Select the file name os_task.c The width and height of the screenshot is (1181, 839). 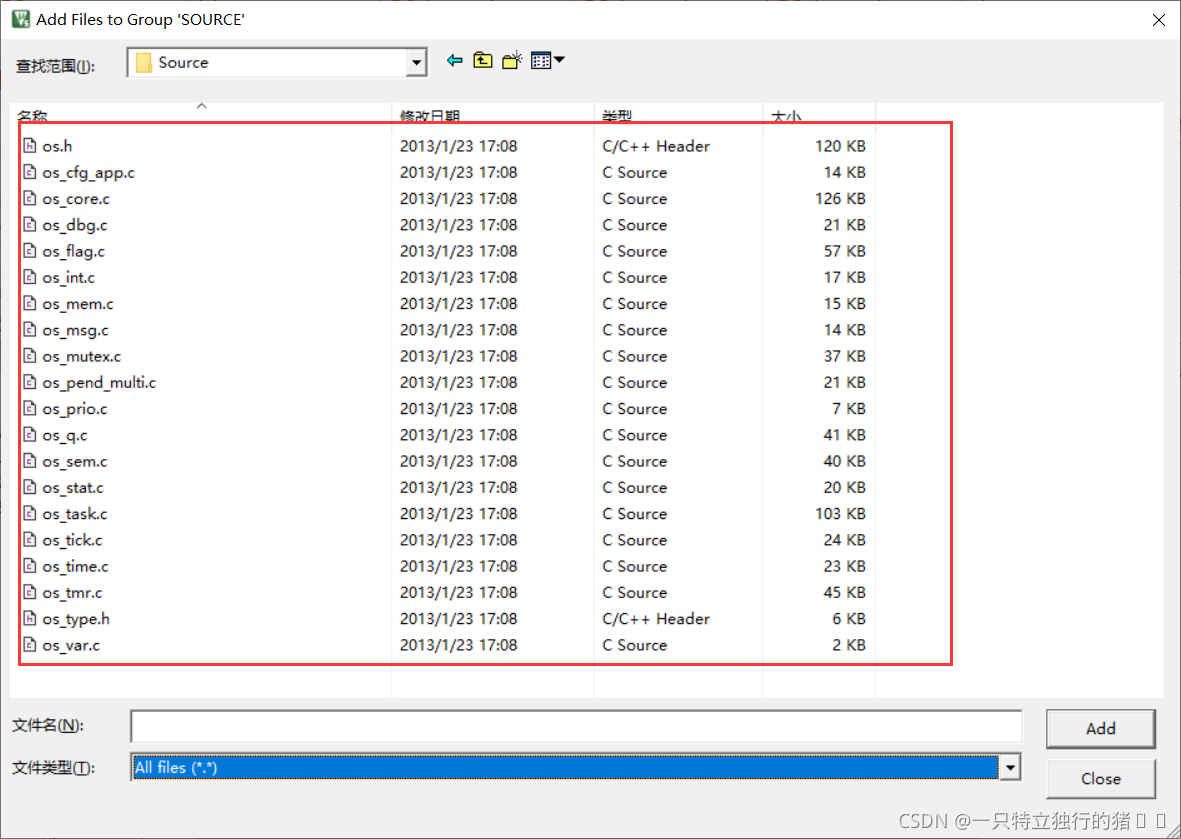coord(75,514)
